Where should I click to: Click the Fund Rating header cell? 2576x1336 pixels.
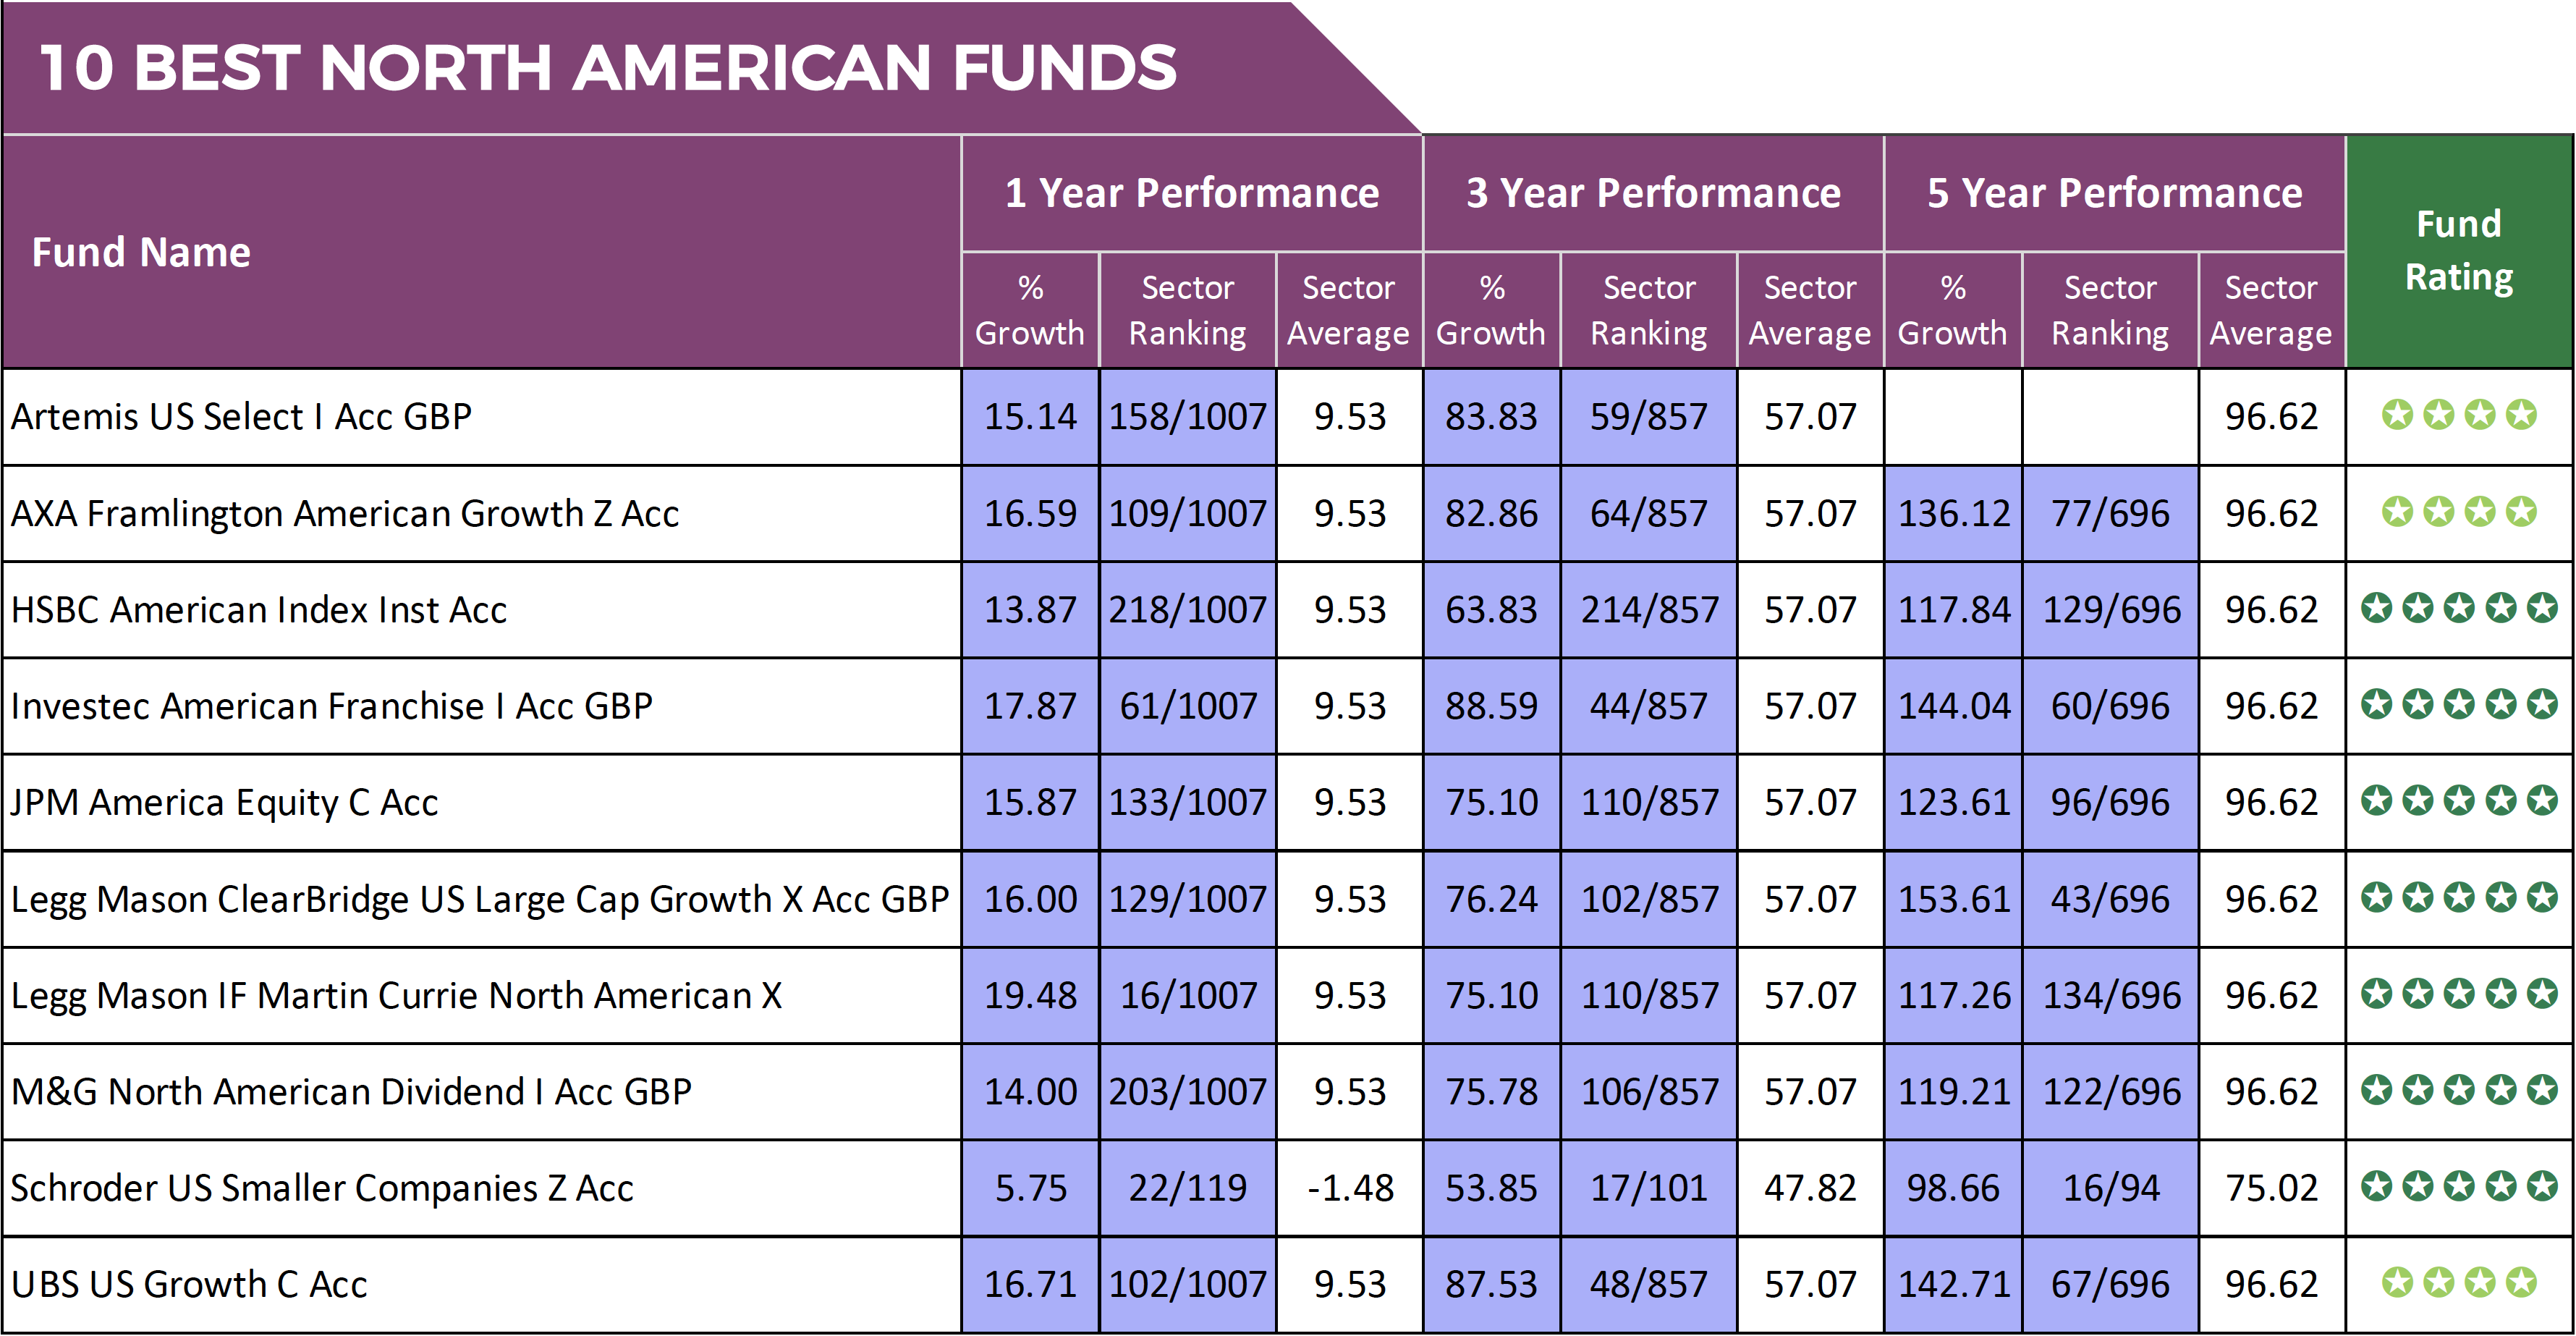(x=2459, y=250)
